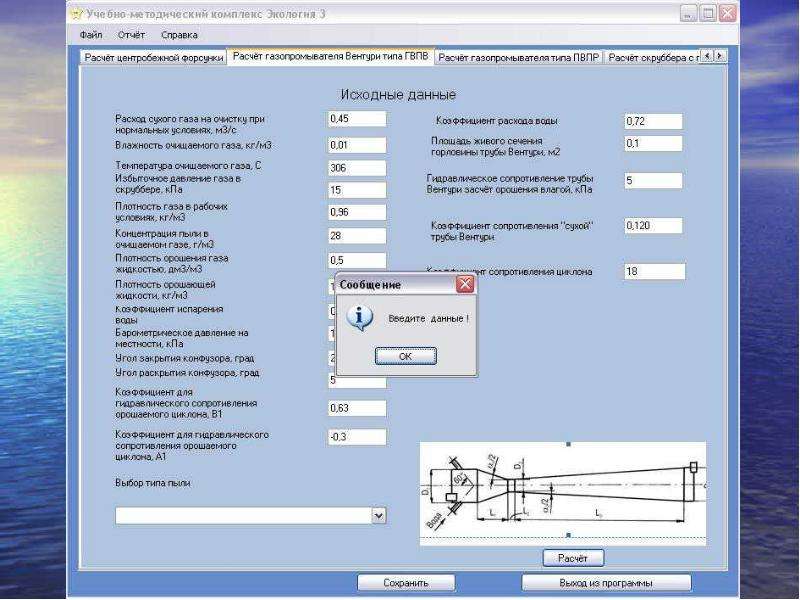Switch to Расчёт газопромывателя типа ПВЛР tab

coord(518,58)
